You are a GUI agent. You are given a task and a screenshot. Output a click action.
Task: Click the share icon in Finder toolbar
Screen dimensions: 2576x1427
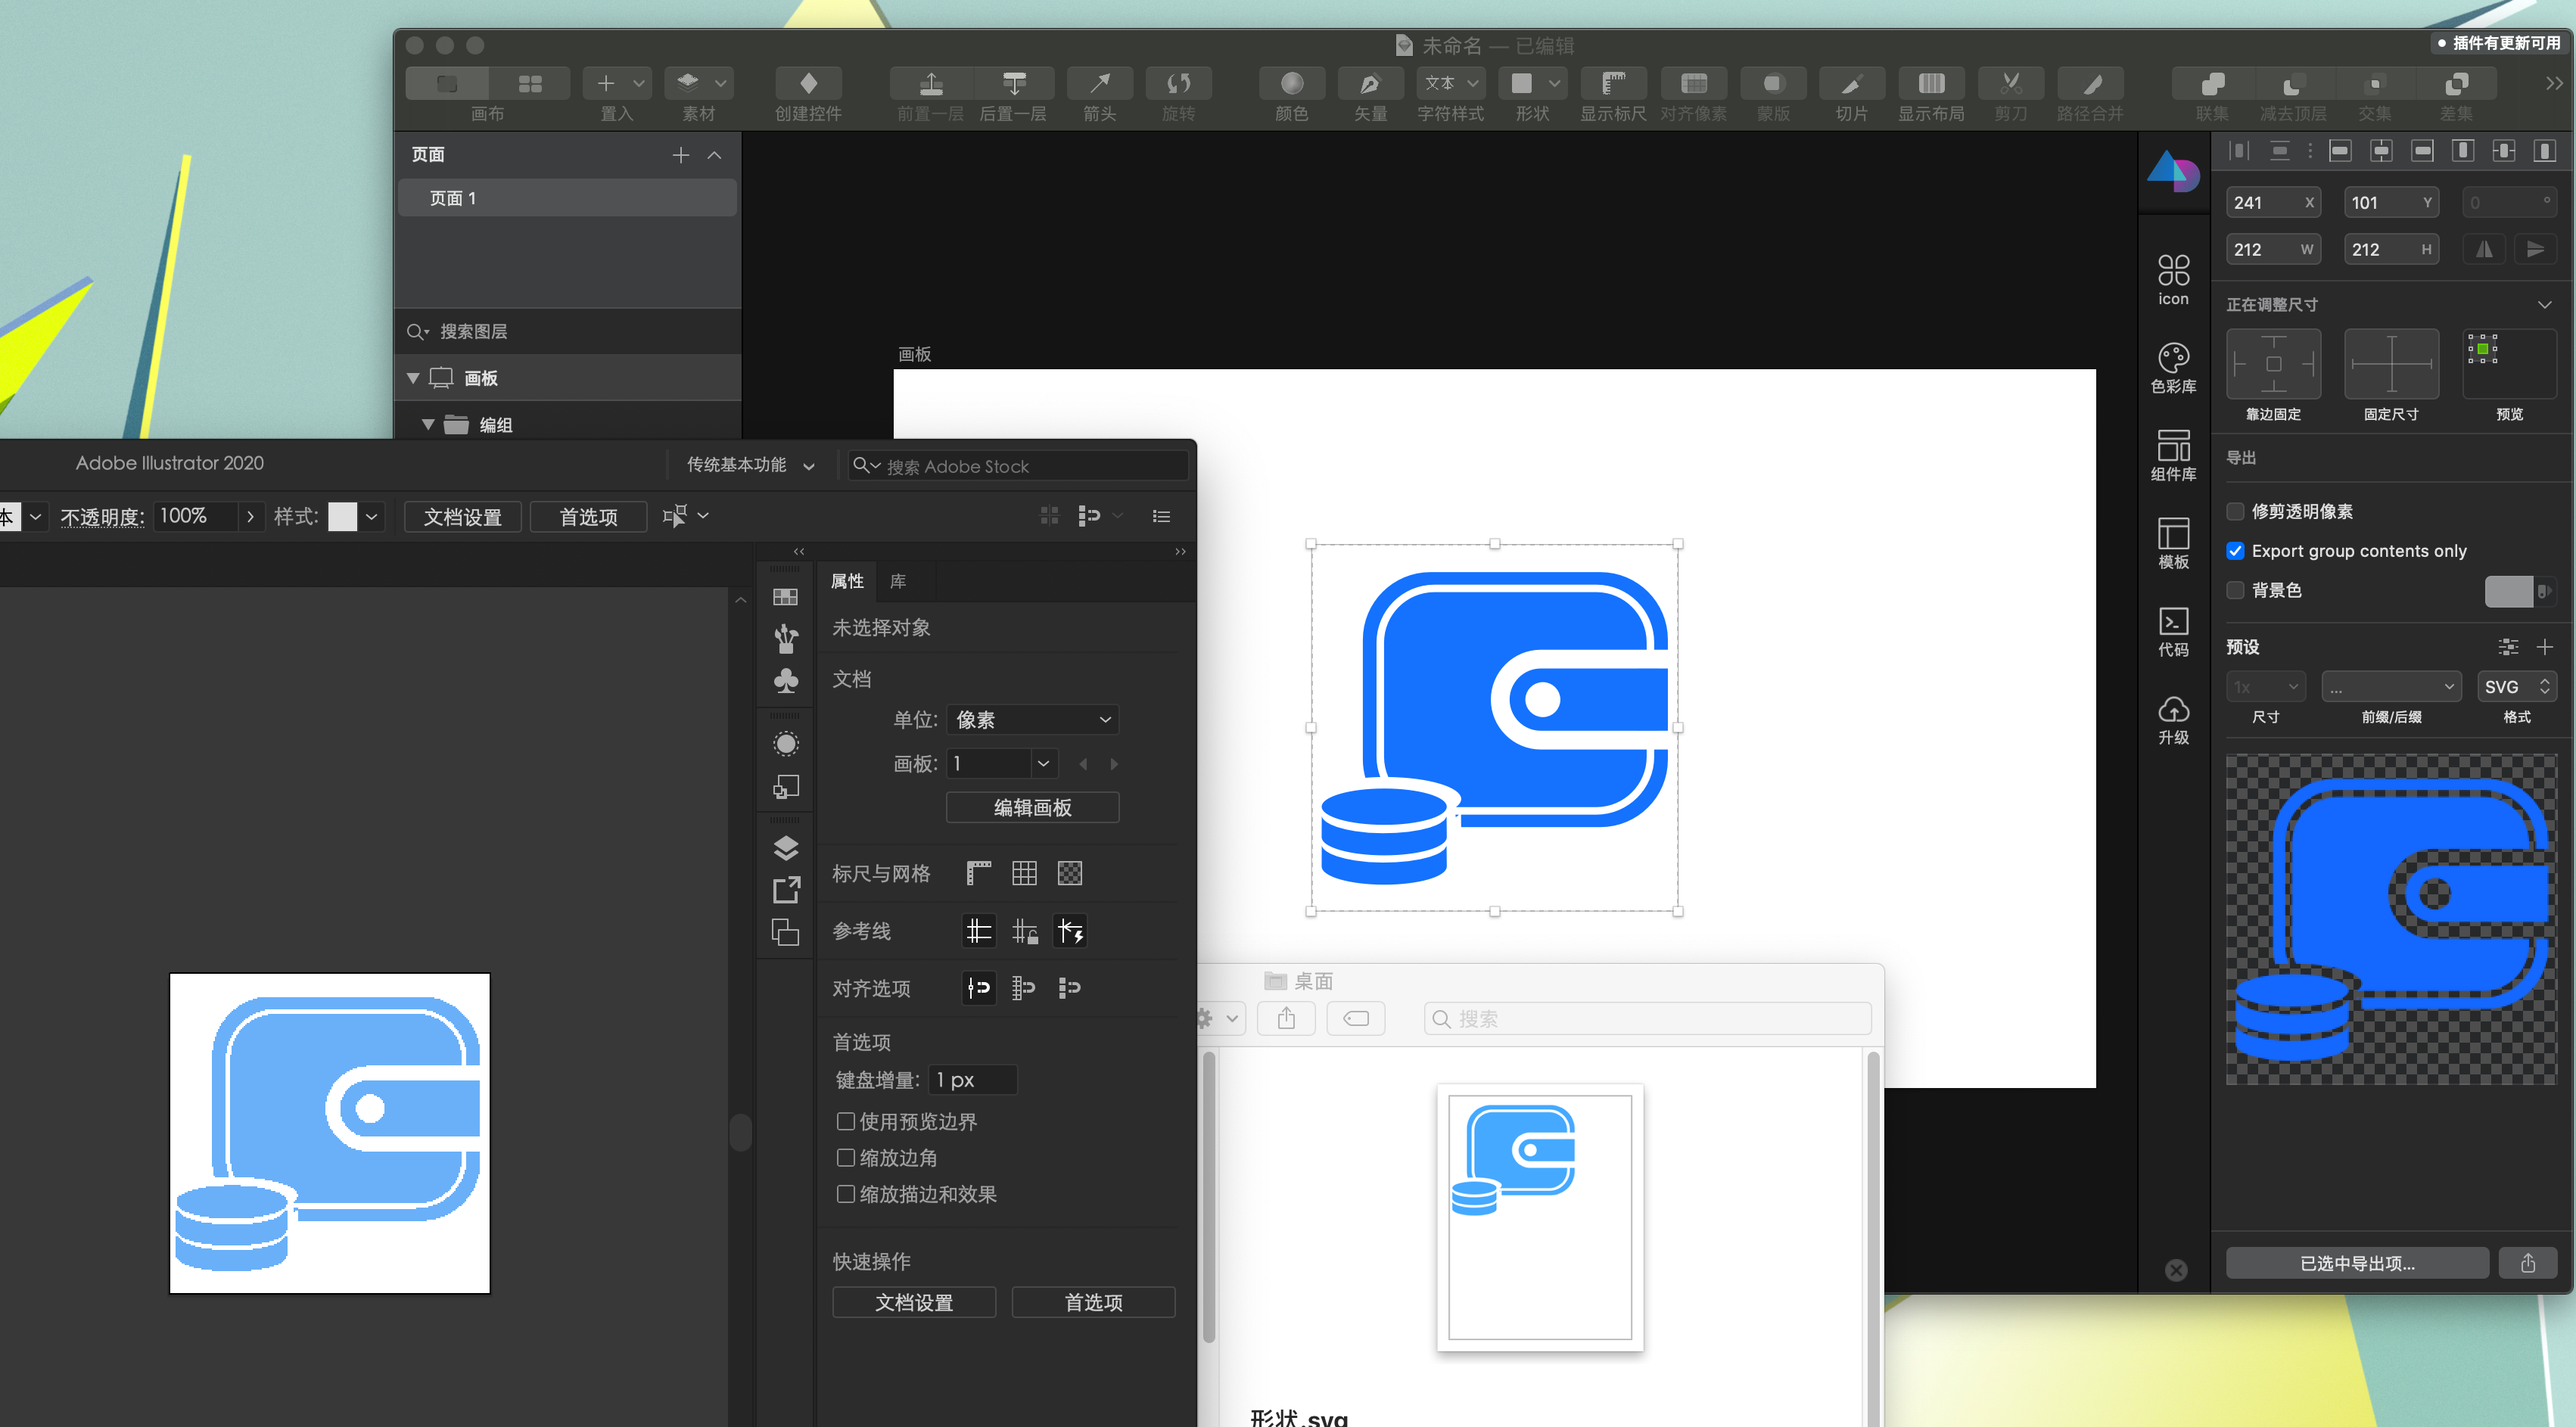coord(1286,1018)
